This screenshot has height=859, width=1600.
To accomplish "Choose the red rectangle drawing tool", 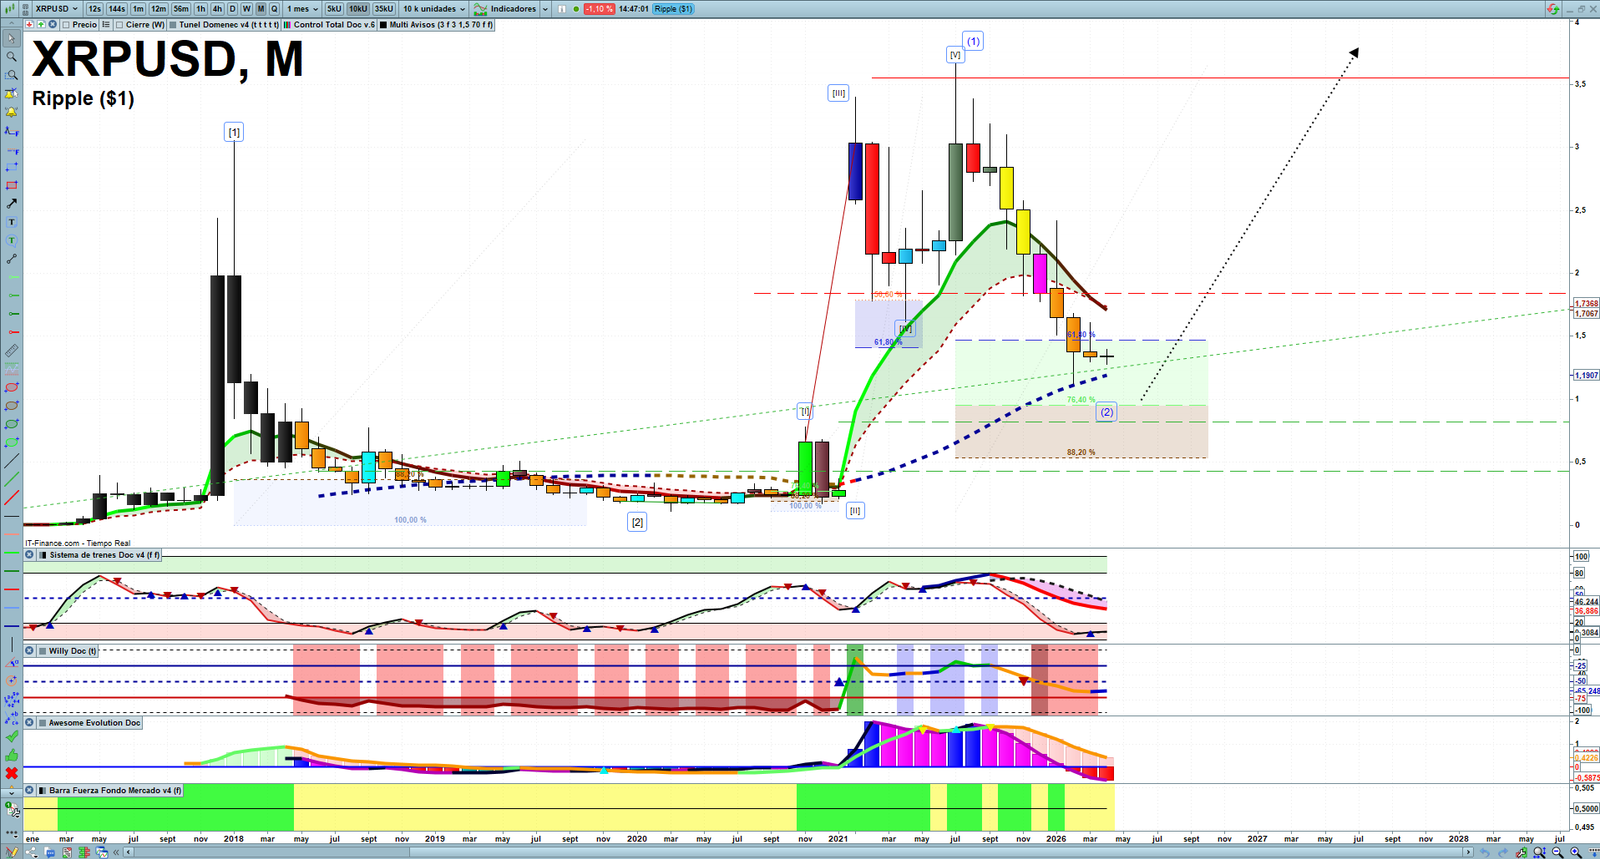I will [x=11, y=185].
